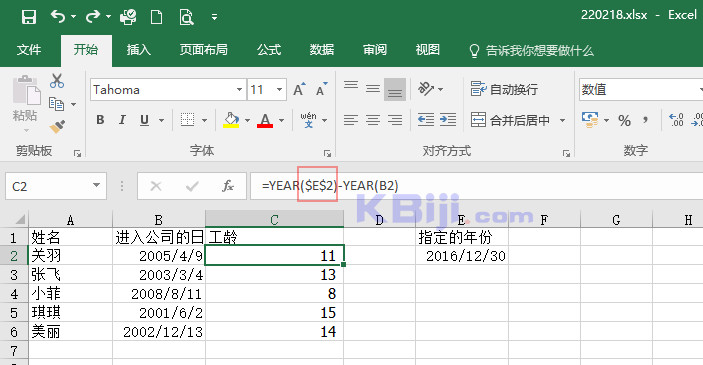The height and width of the screenshot is (365, 703).
Task: Click Increase Font Size icon
Action: pyautogui.click(x=299, y=89)
